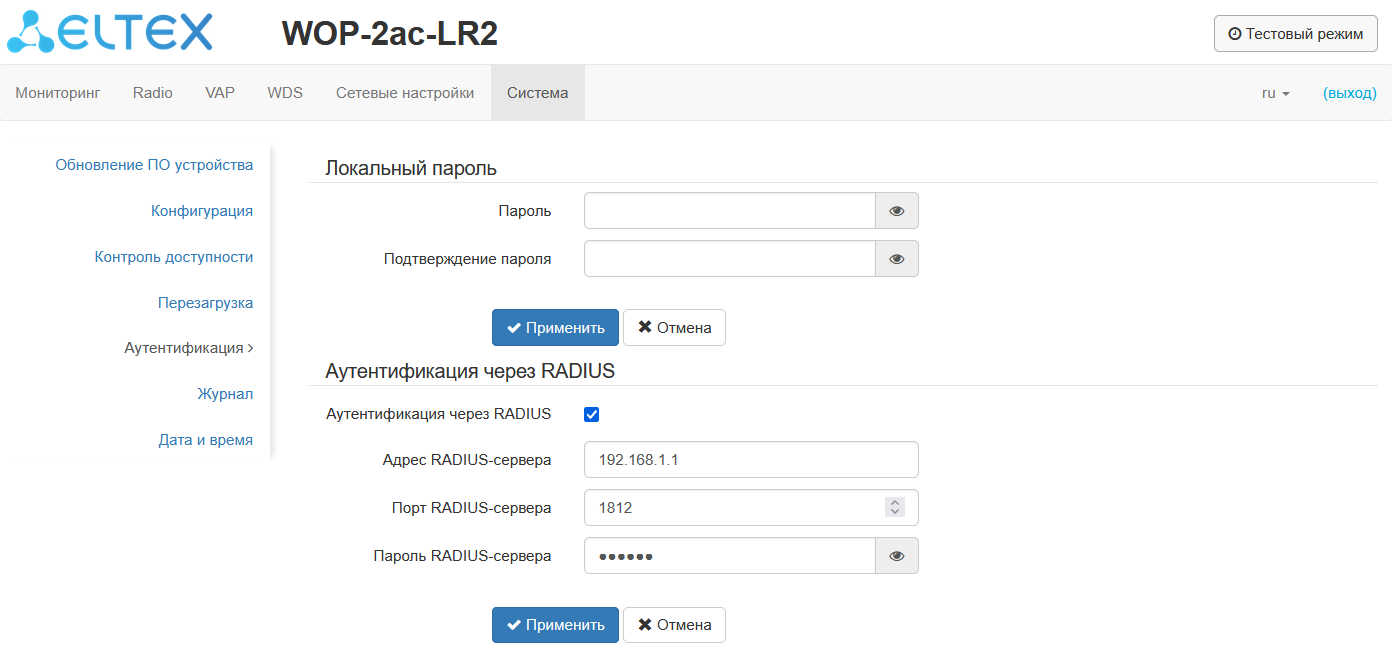Show the local password field text
1392x650 pixels.
pos(897,211)
